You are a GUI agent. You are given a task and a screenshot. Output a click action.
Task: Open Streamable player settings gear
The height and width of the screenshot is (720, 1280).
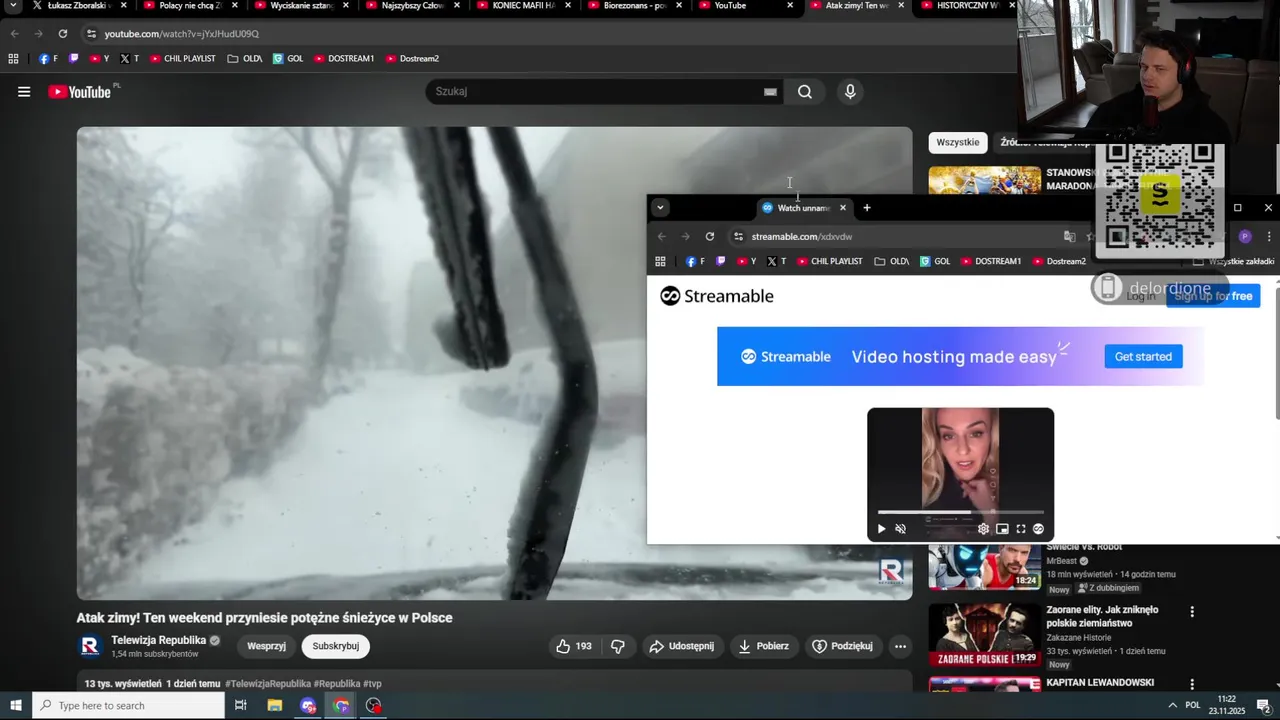tap(983, 529)
